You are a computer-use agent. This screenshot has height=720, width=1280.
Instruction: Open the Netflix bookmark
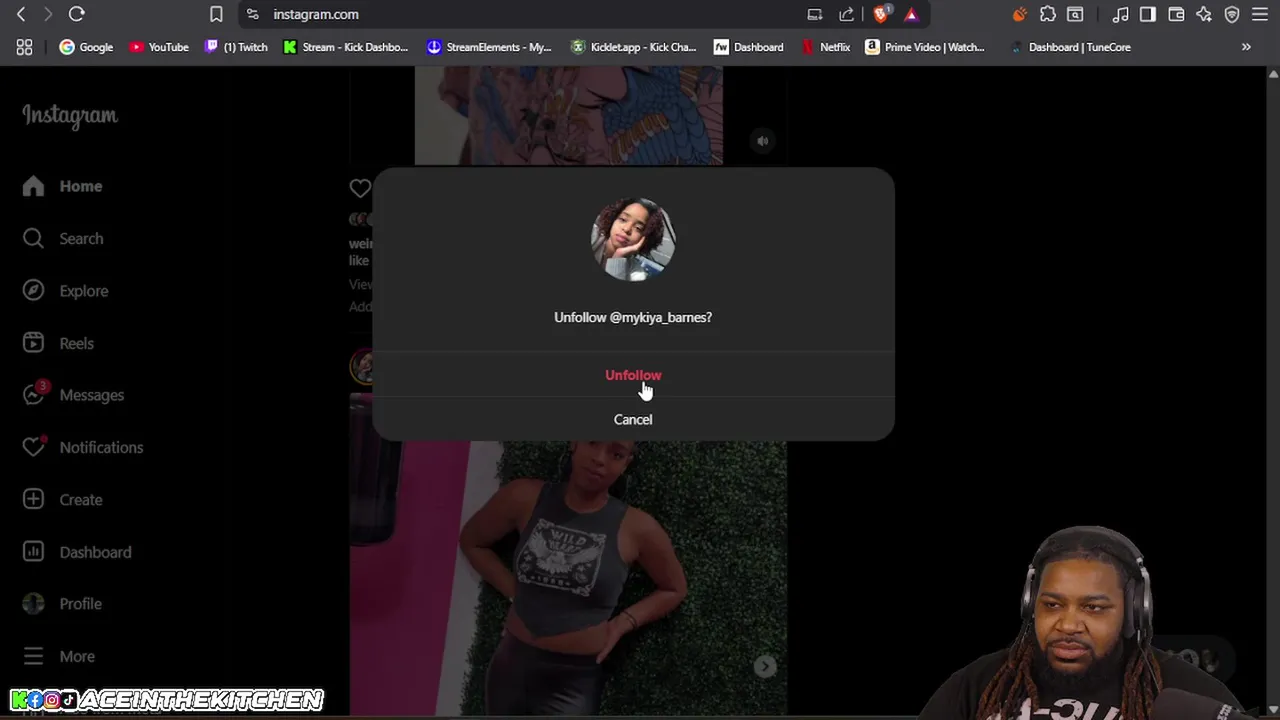tap(826, 47)
